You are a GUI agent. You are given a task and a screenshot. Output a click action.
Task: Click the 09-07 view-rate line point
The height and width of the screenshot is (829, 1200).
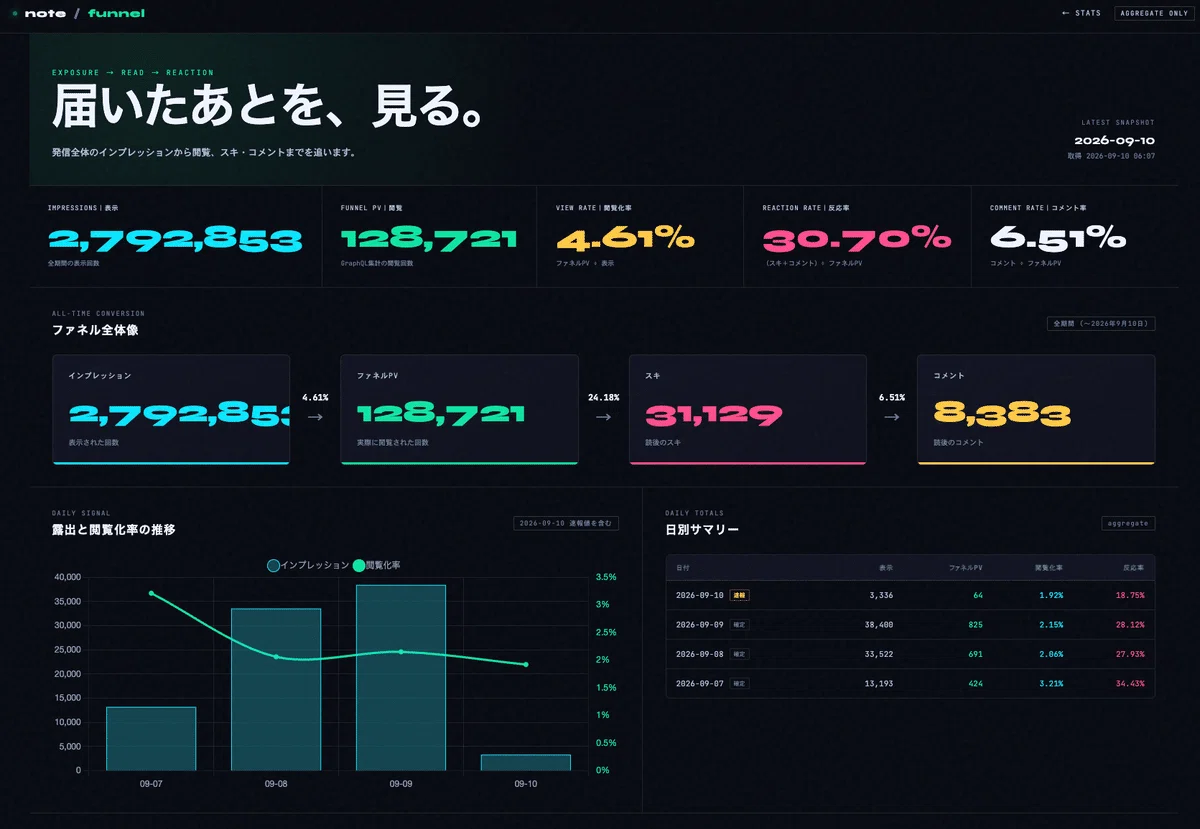click(x=151, y=593)
